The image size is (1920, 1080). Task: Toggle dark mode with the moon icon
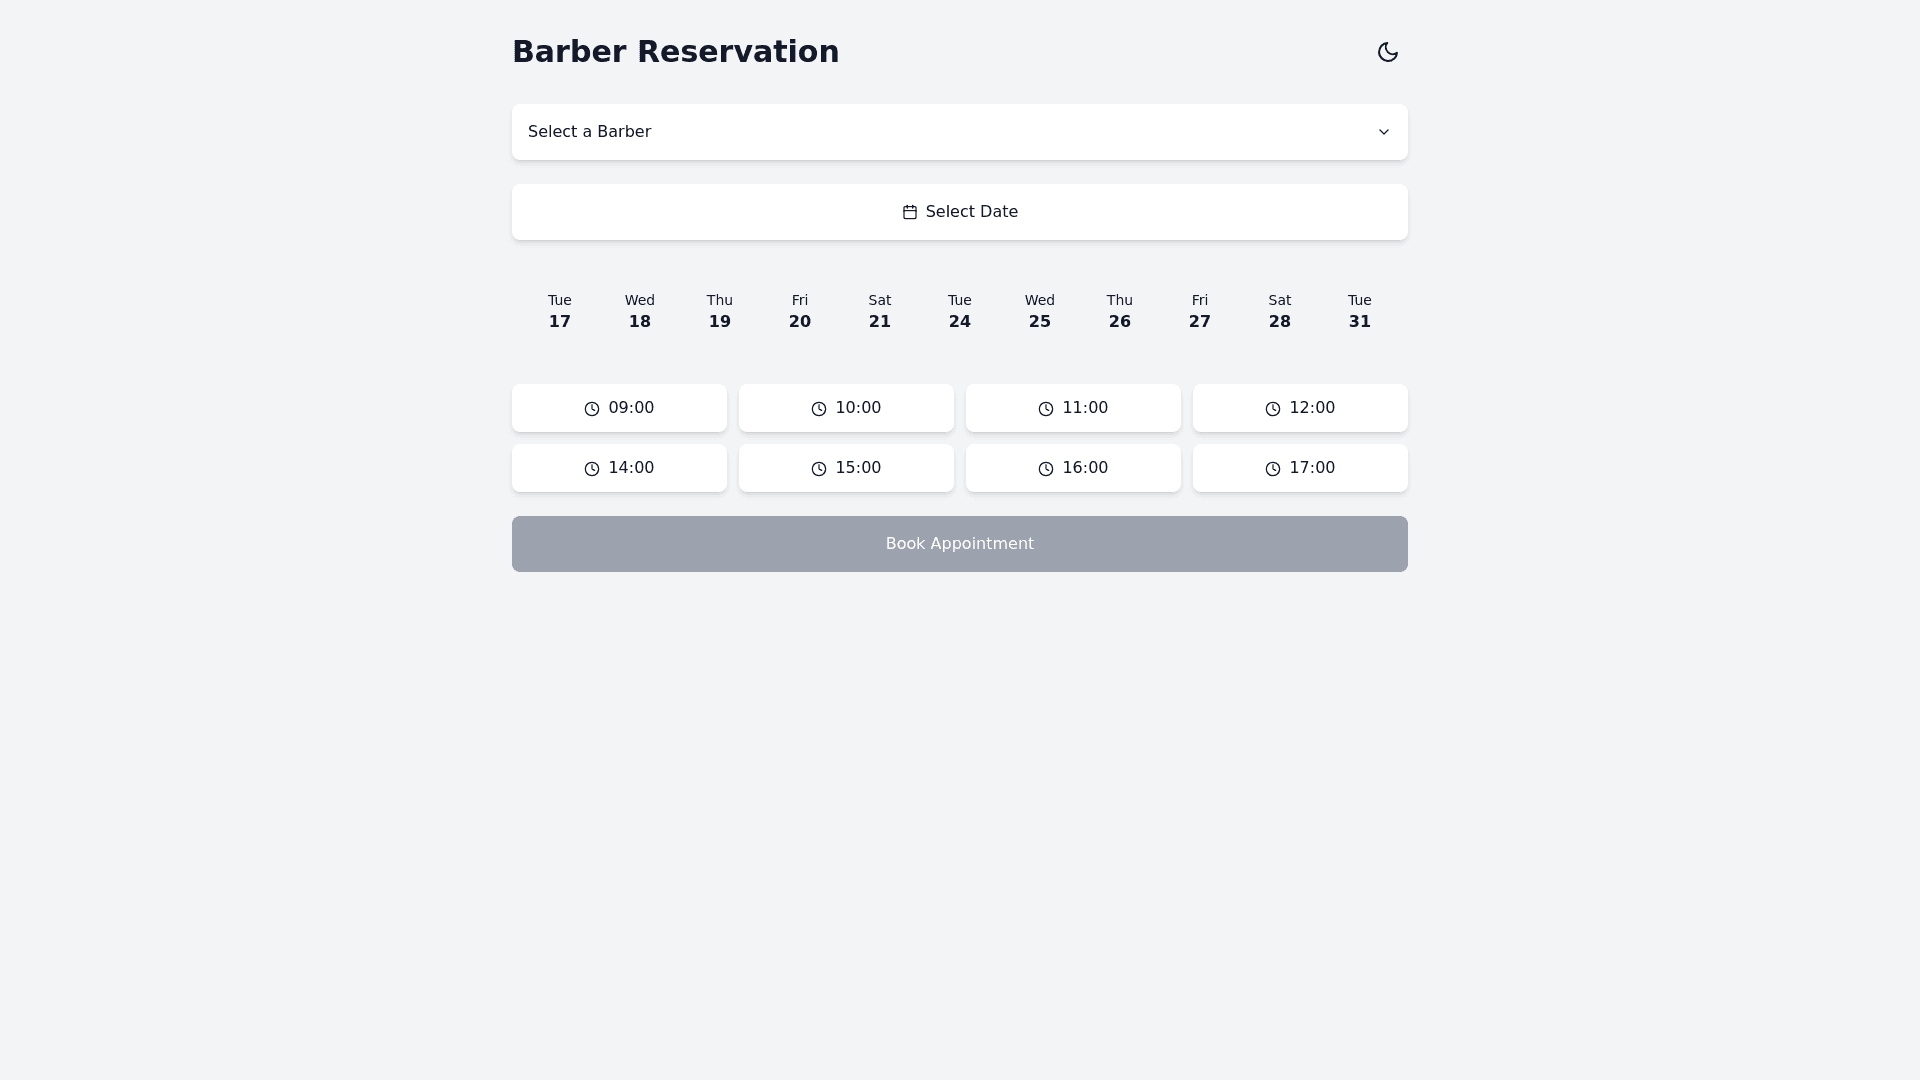pyautogui.click(x=1387, y=52)
